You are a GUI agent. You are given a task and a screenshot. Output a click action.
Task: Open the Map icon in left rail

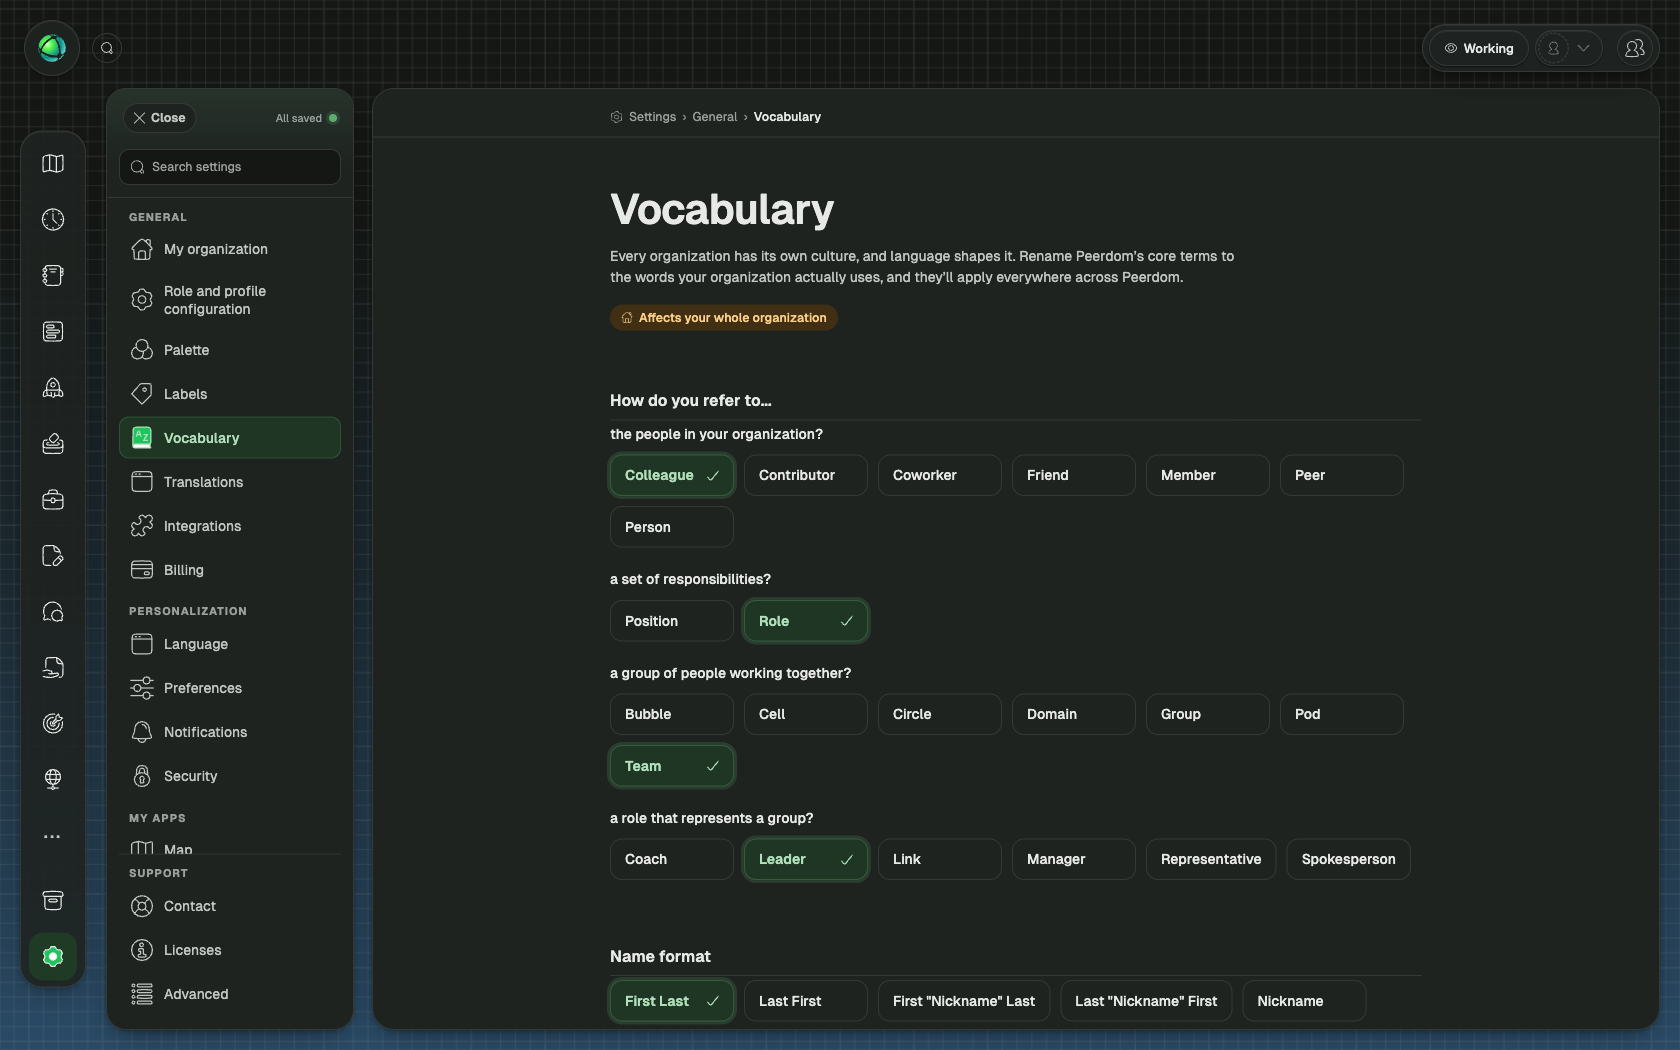point(53,163)
